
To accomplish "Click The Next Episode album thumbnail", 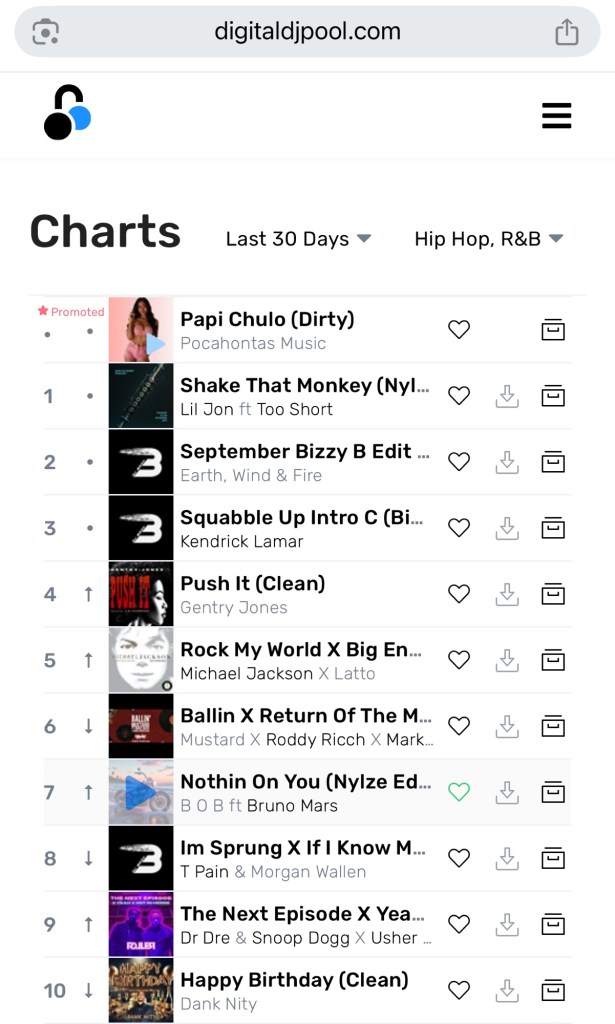I will [x=140, y=924].
